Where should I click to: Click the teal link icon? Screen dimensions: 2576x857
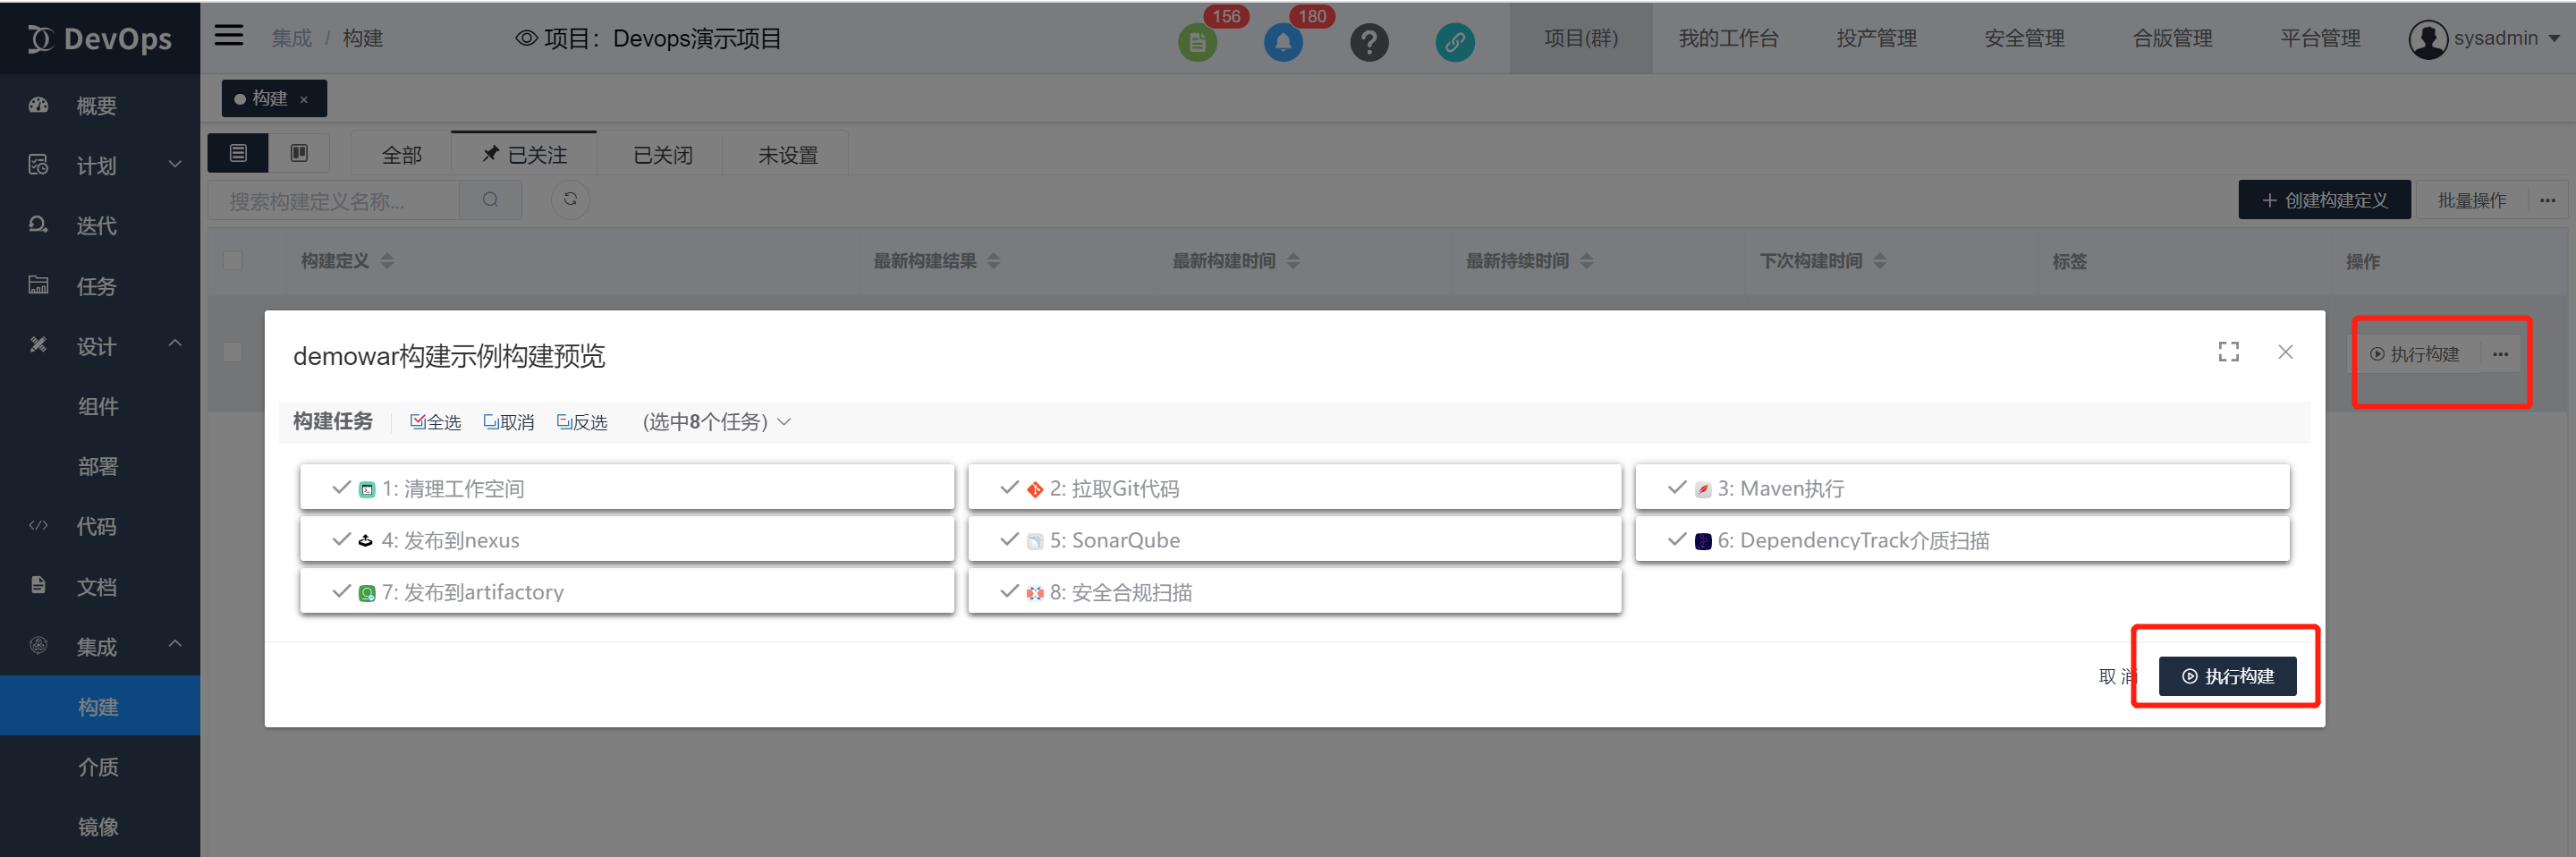1455,42
